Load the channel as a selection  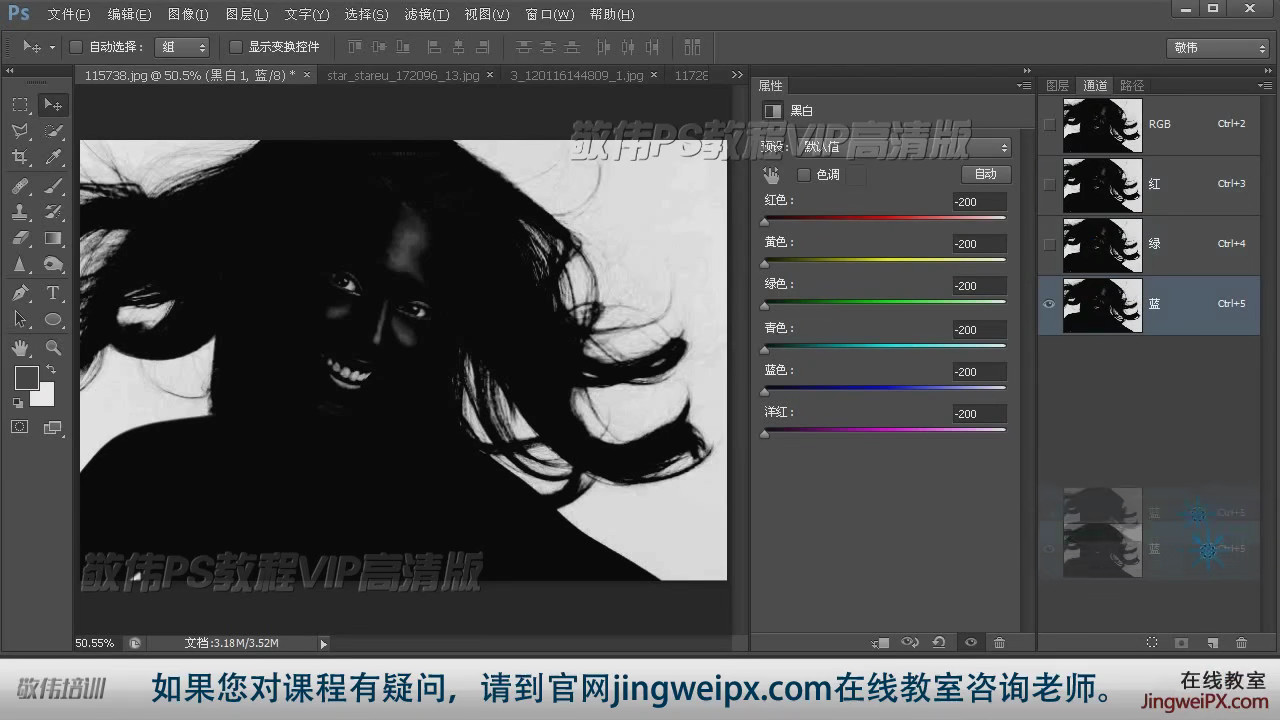[x=1152, y=643]
